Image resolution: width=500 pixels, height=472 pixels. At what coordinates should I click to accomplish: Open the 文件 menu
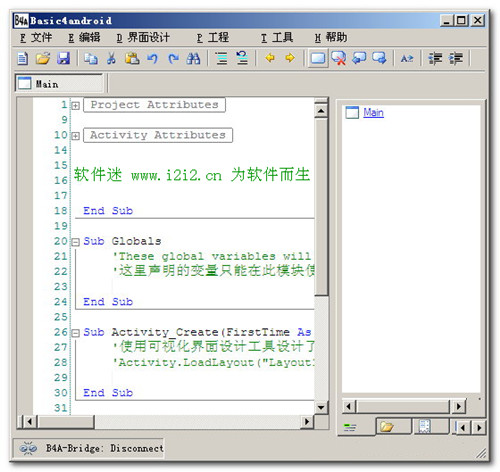[36, 37]
